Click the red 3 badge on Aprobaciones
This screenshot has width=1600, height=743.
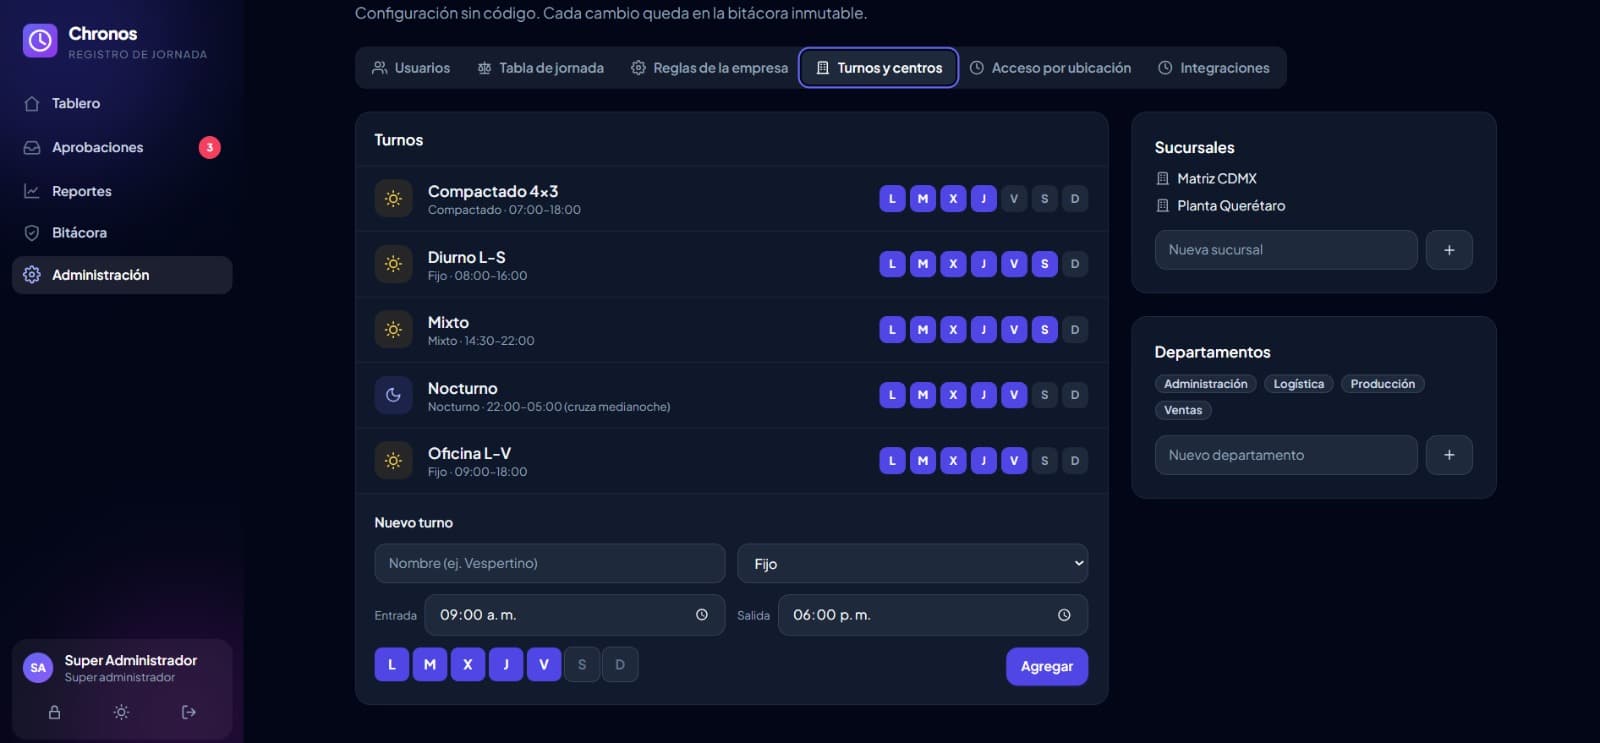click(x=209, y=147)
